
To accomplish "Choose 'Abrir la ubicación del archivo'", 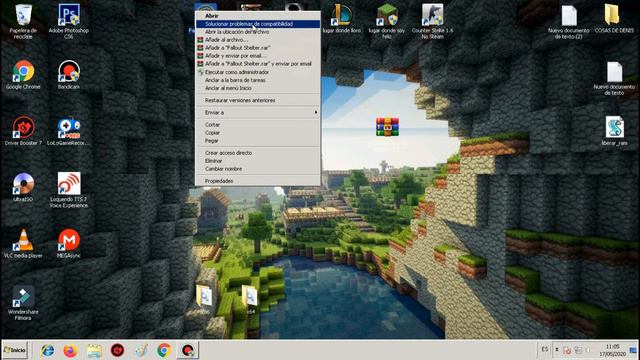I will pos(258,32).
